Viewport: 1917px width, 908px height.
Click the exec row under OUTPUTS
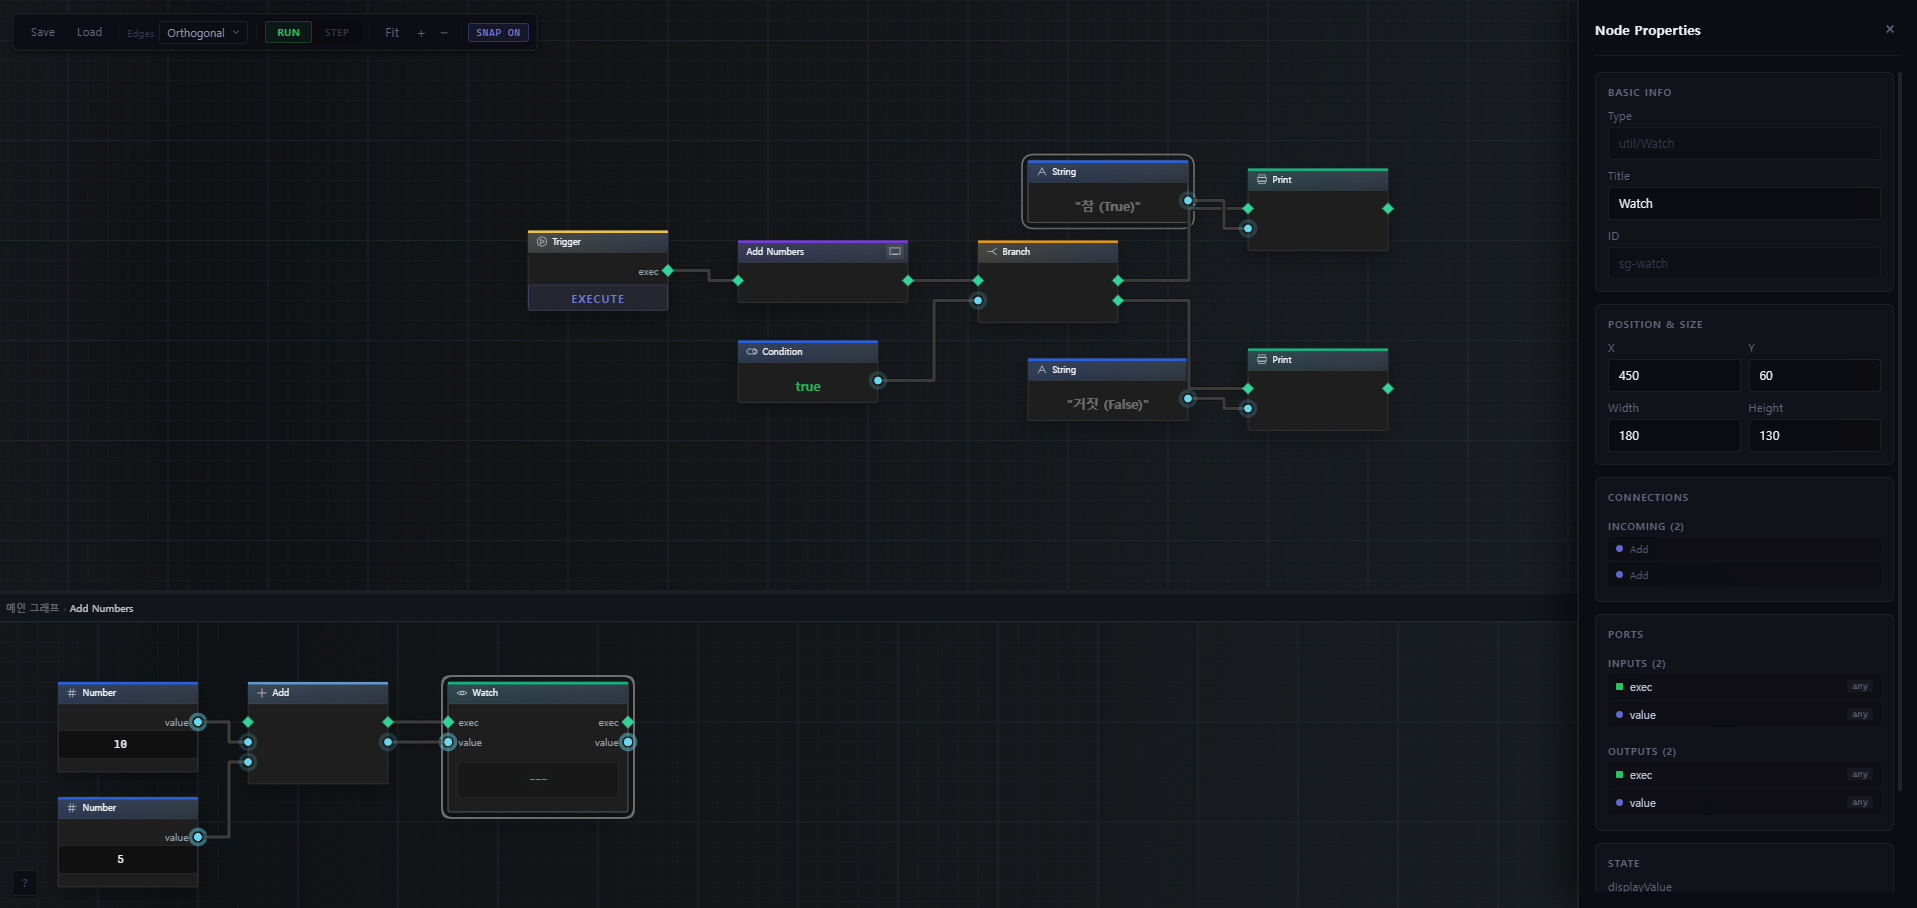click(1744, 775)
